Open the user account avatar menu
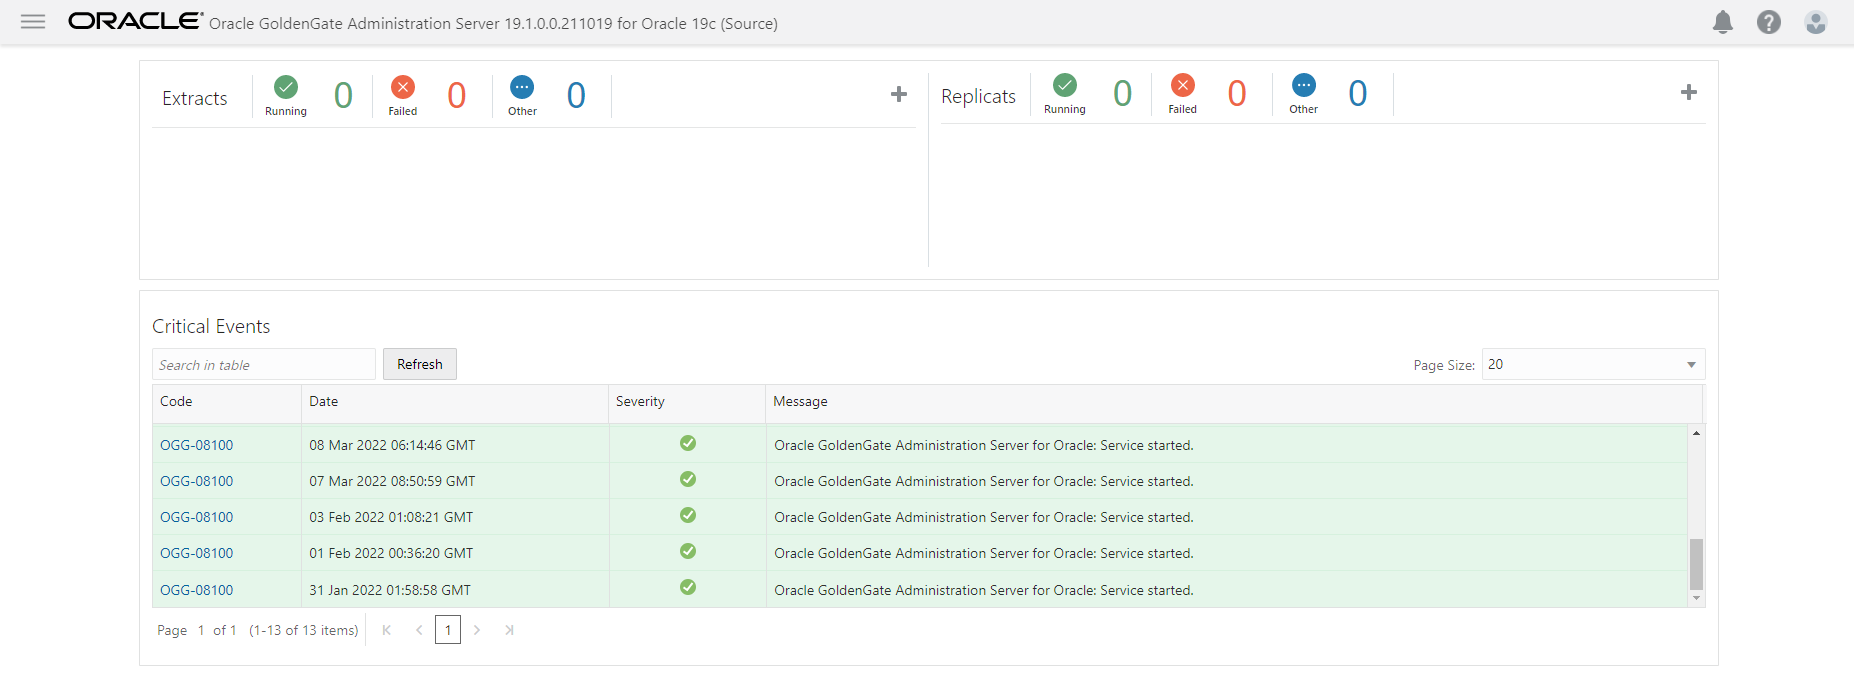 pos(1815,22)
